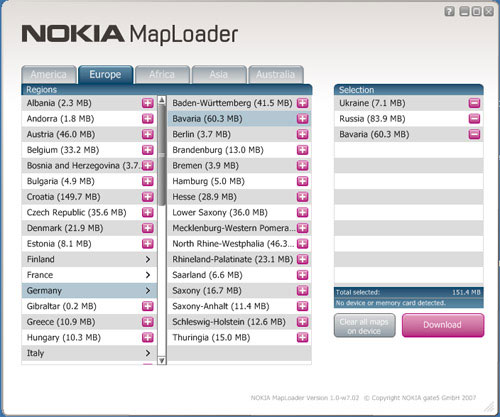
Task: Select the Croatia (149.7 MB) label
Action: pos(63,197)
